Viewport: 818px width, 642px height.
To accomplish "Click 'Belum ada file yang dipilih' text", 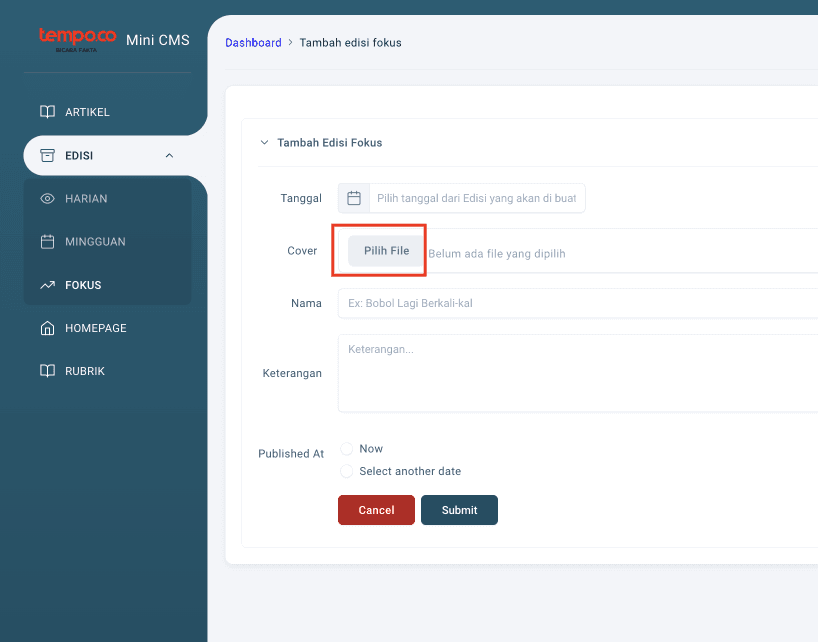I will (x=497, y=254).
